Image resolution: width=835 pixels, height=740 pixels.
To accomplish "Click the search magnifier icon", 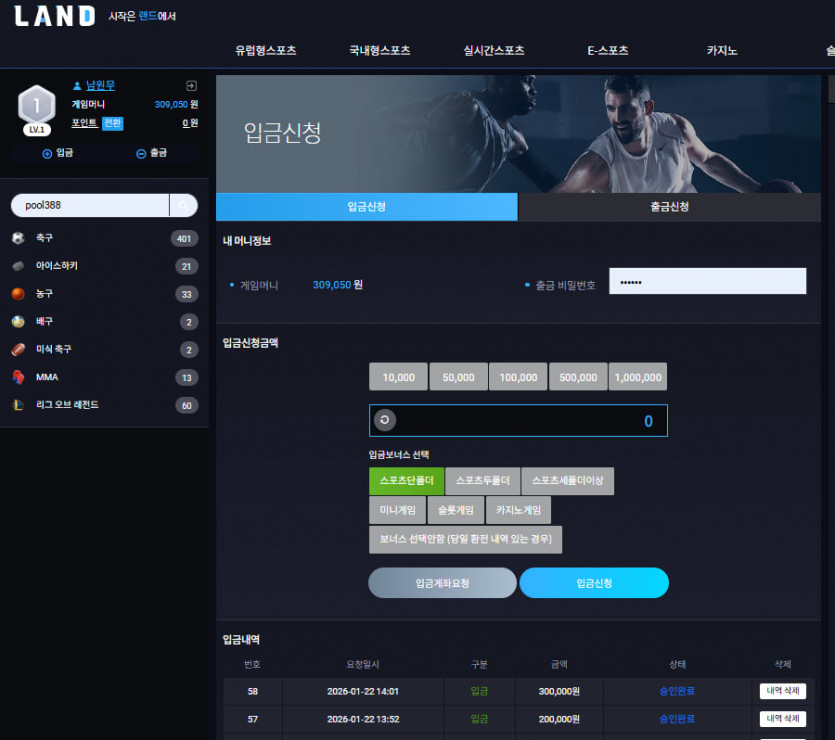I will click(183, 205).
